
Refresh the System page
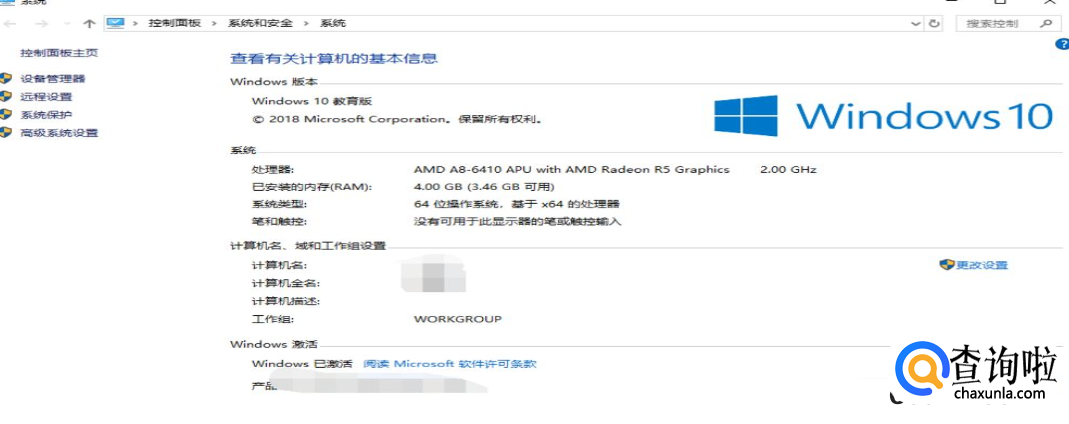tap(934, 23)
